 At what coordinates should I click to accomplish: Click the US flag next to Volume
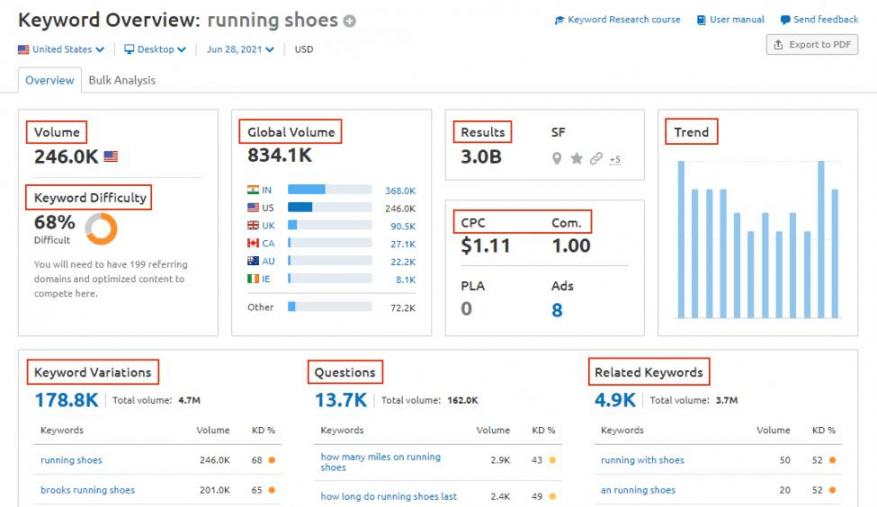(110, 157)
